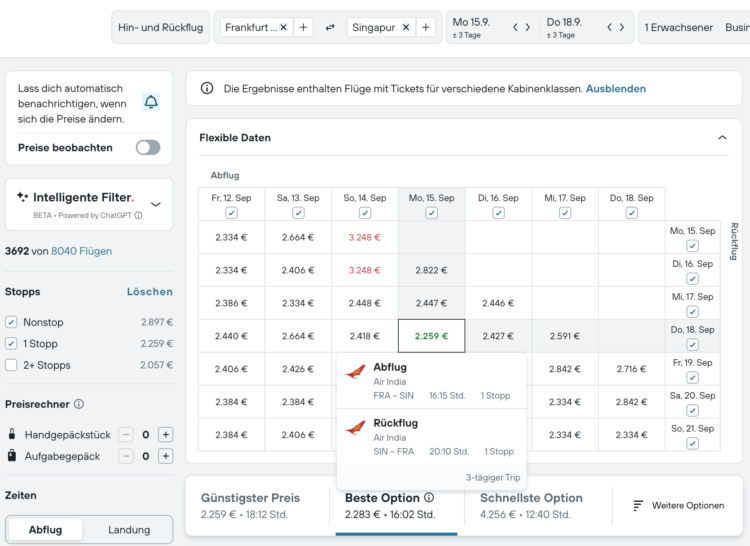The width and height of the screenshot is (750, 546).
Task: Add another origin airport with plus
Action: coord(304,28)
